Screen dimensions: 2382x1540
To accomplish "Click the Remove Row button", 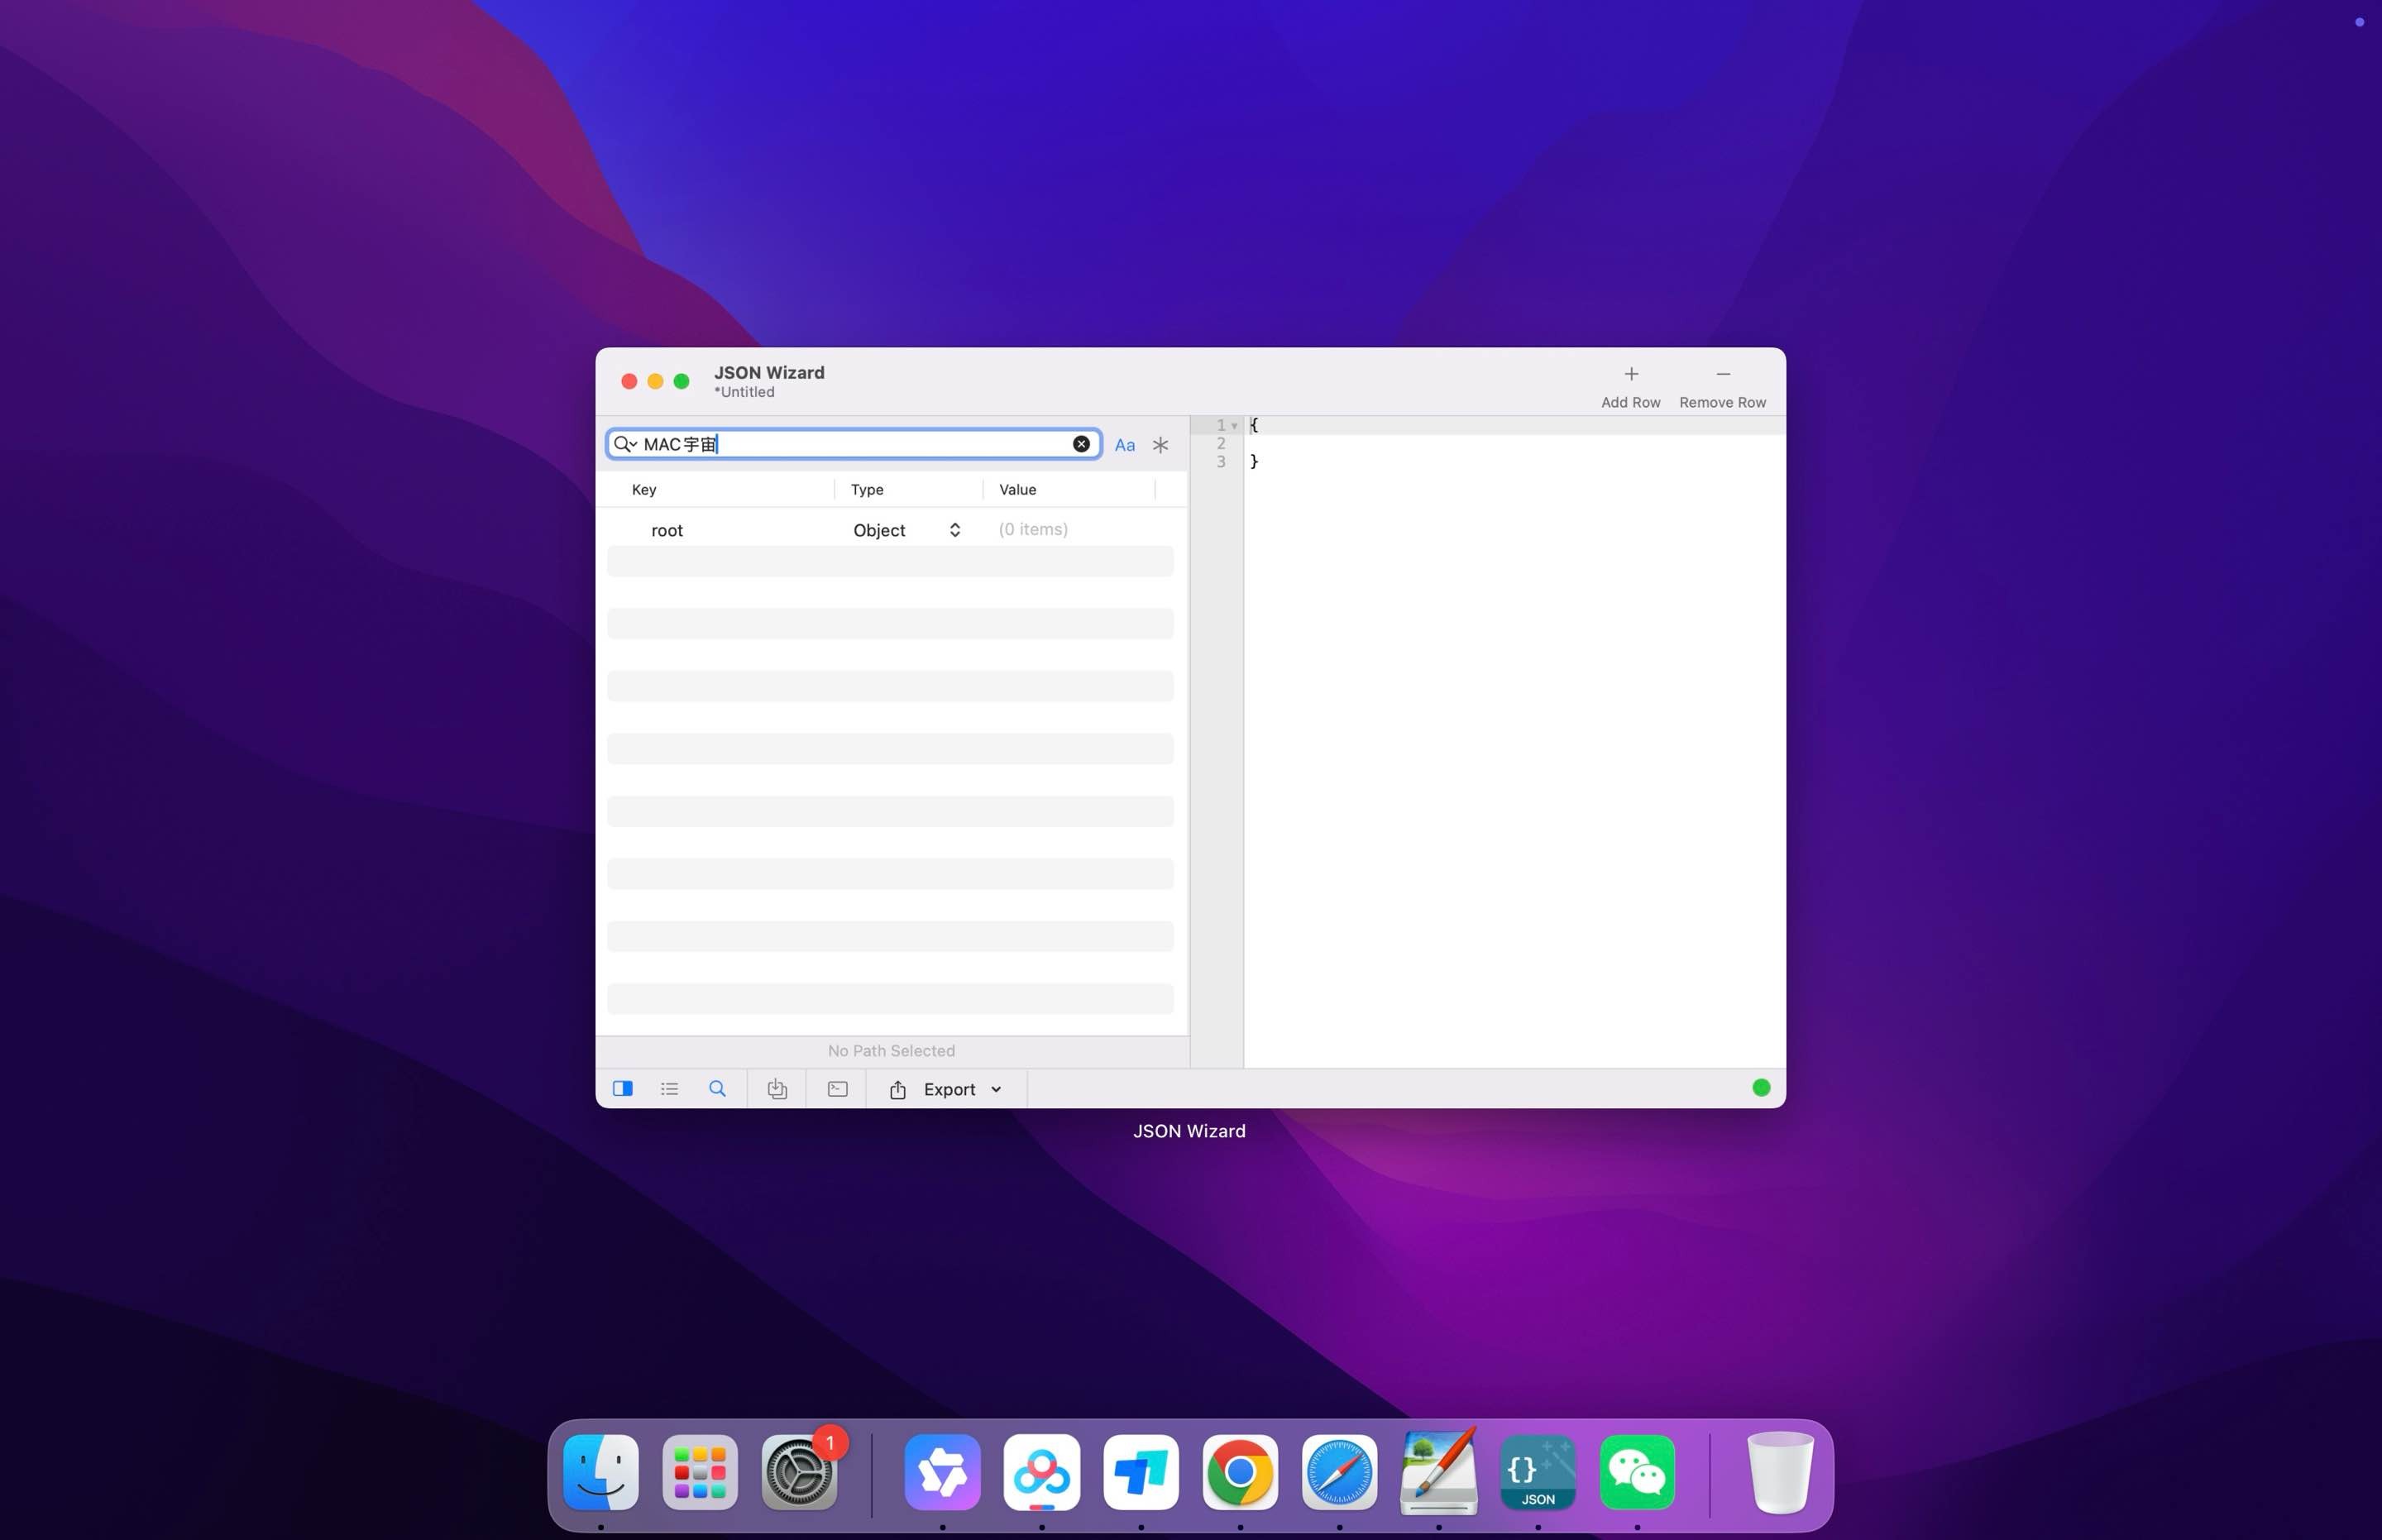I will [1722, 385].
